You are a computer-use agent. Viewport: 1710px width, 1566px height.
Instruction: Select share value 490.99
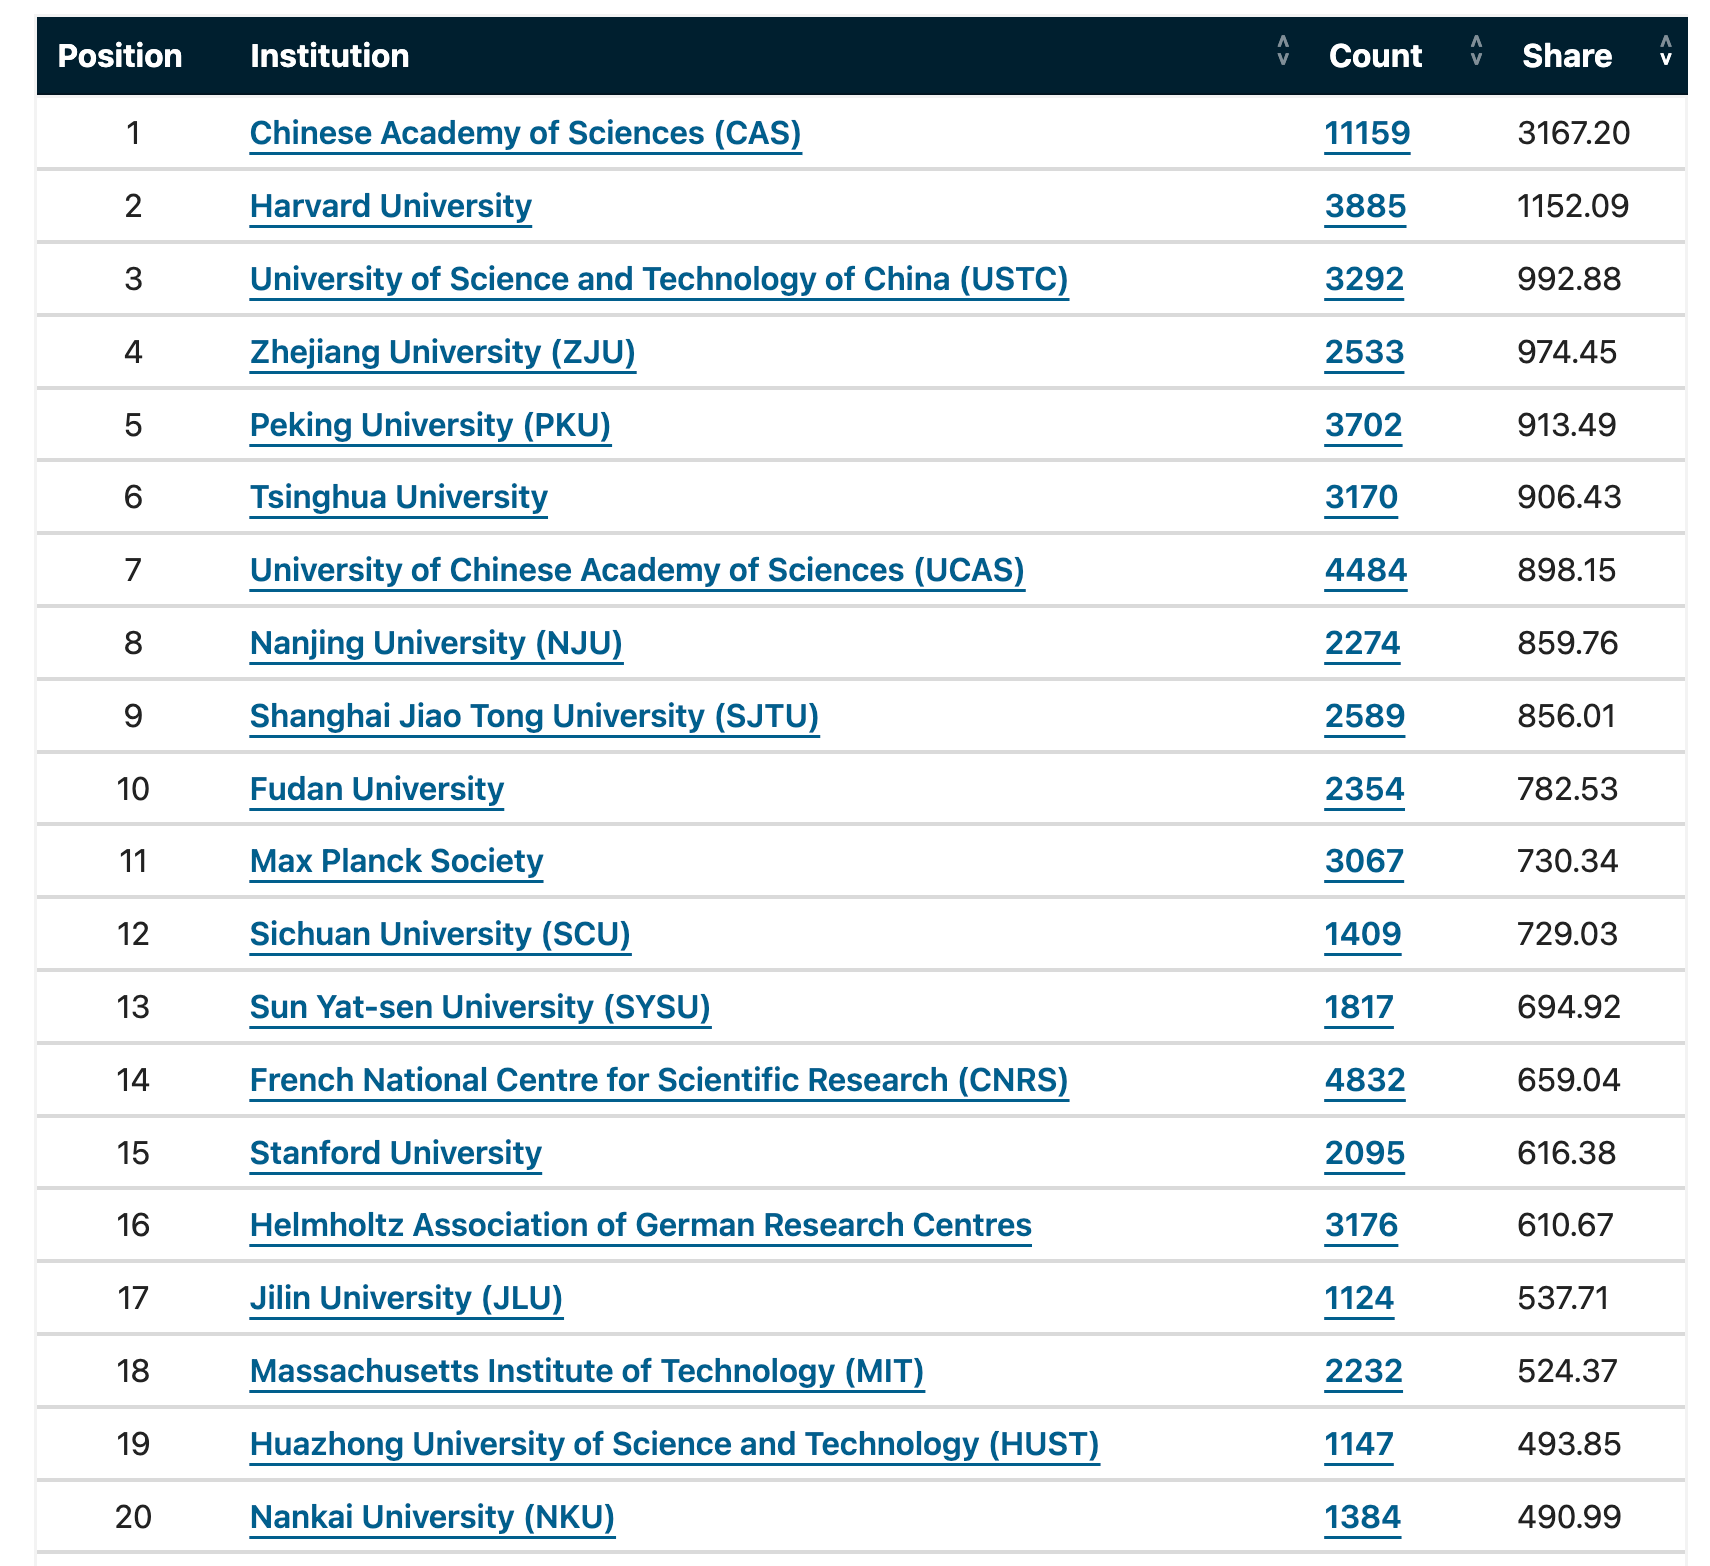click(x=1569, y=1517)
